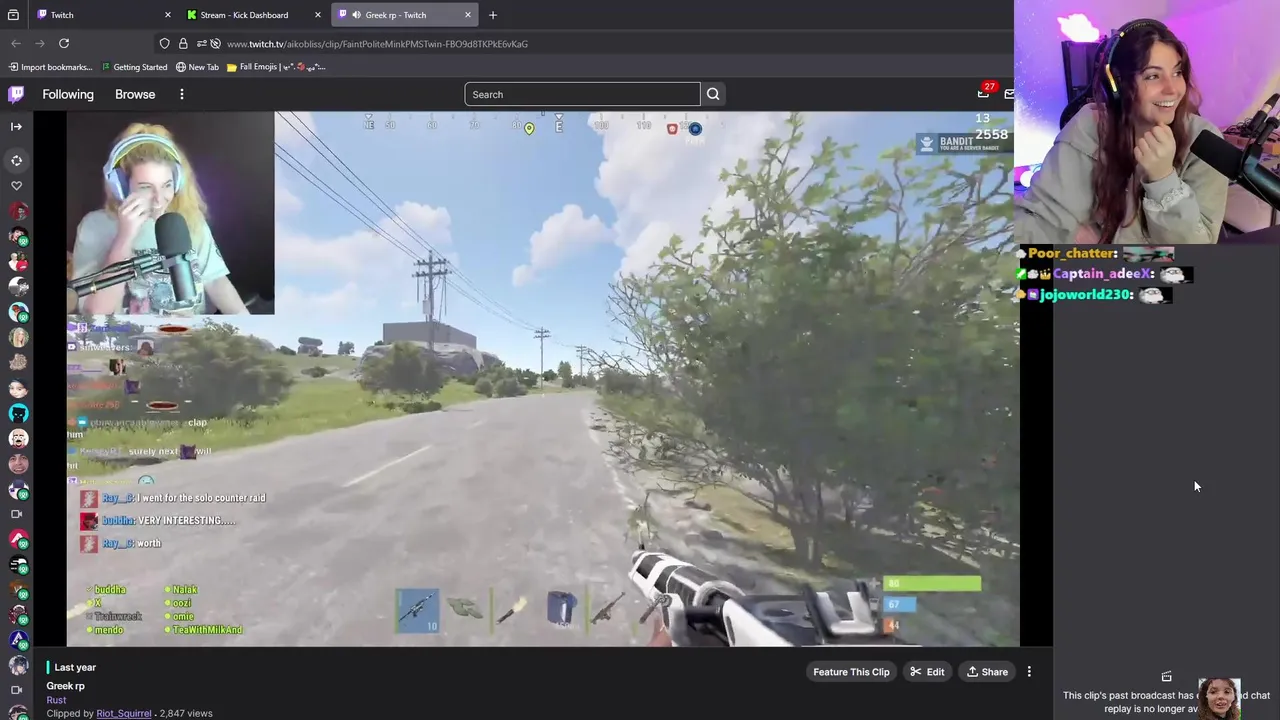Open clip more options vertical dots
Image resolution: width=1280 pixels, height=720 pixels.
coord(1029,672)
